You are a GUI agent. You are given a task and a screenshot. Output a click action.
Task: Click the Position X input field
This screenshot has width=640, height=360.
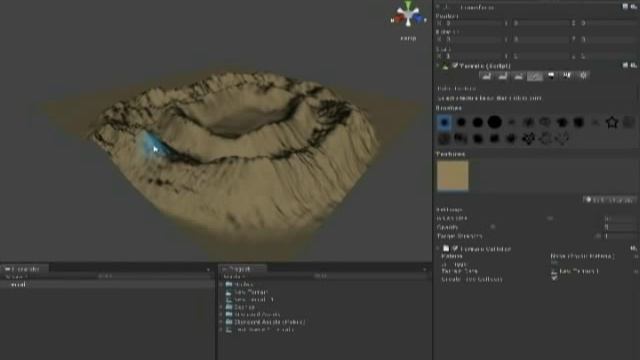coord(472,24)
